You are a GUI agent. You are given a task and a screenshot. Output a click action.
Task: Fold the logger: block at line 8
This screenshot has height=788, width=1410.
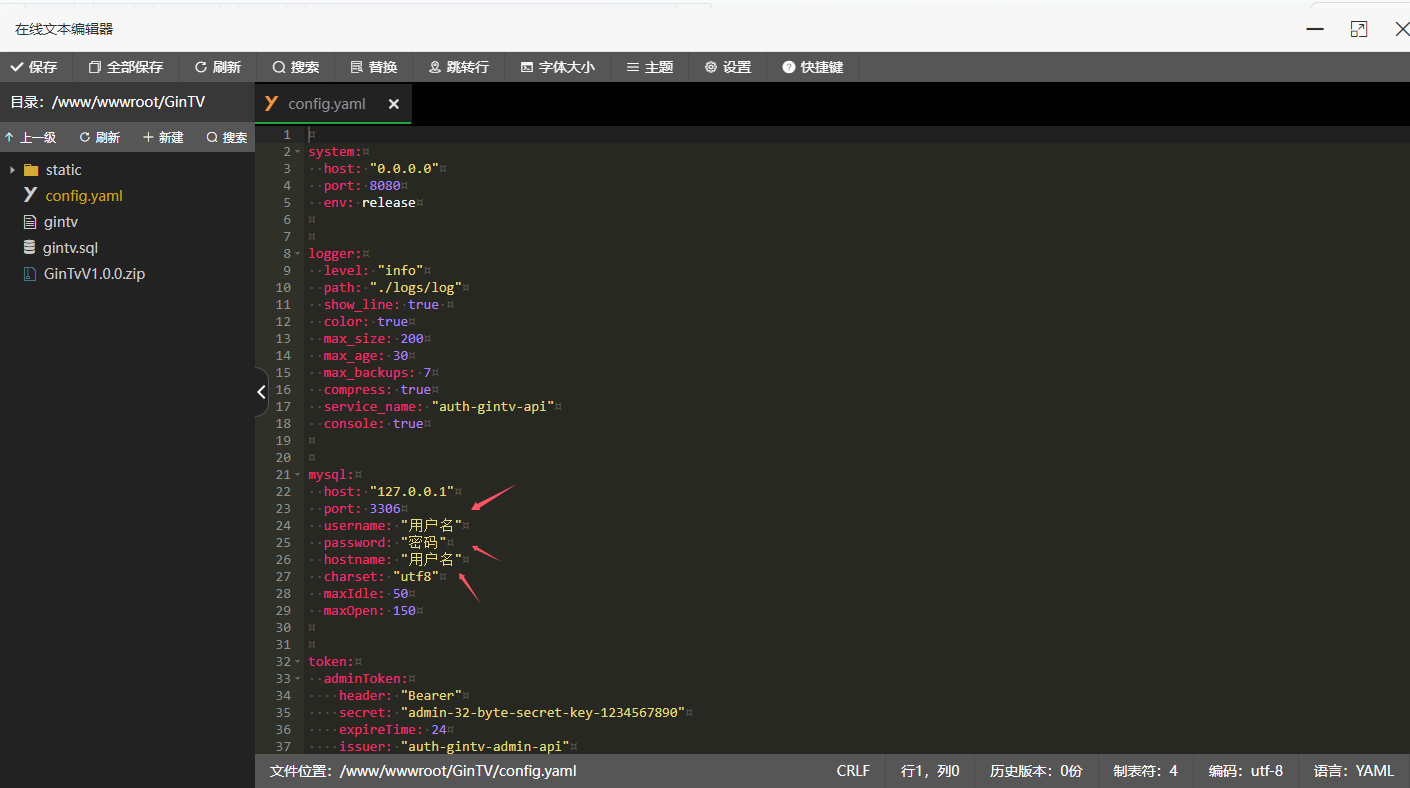[298, 254]
